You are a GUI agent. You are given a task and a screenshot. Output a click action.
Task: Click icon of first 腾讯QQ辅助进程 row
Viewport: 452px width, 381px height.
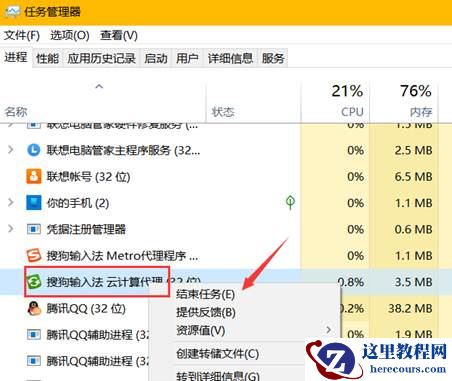[34, 334]
